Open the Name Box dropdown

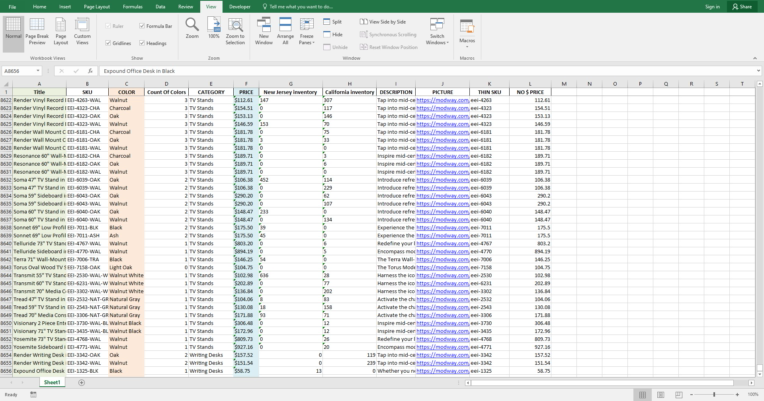(x=38, y=71)
